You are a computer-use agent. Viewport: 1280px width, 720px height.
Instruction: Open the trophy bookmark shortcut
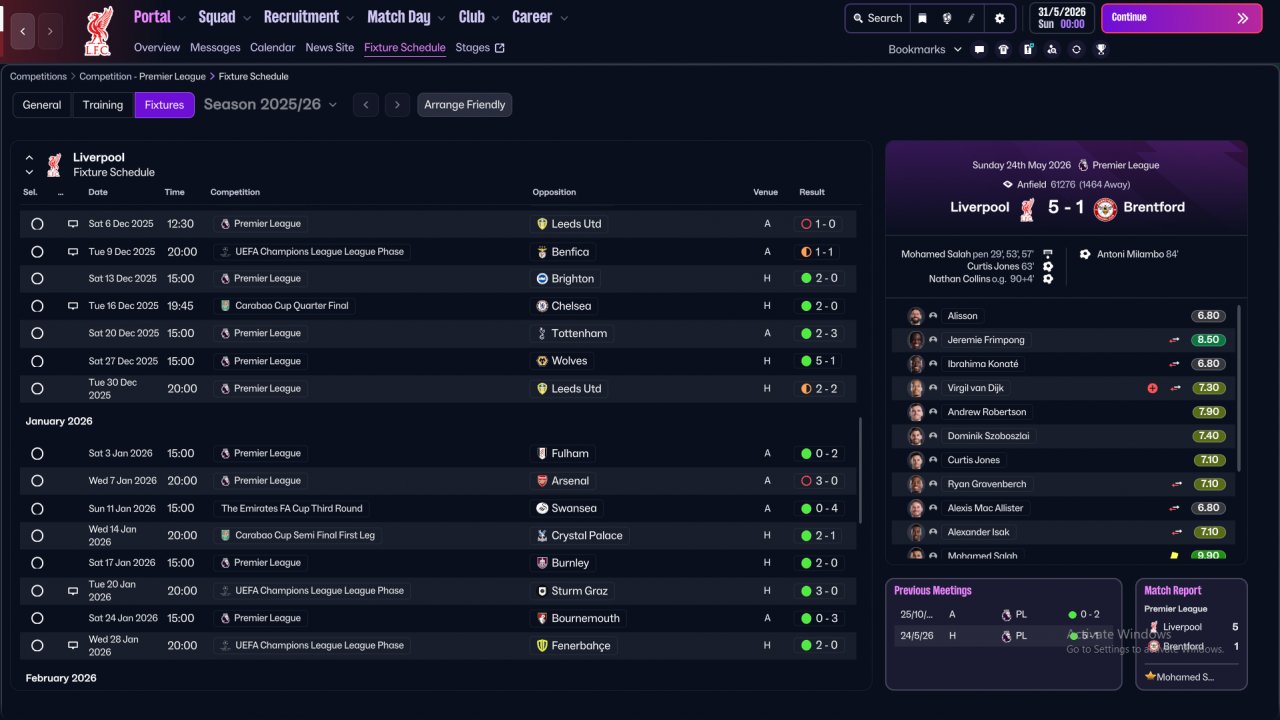(1101, 49)
